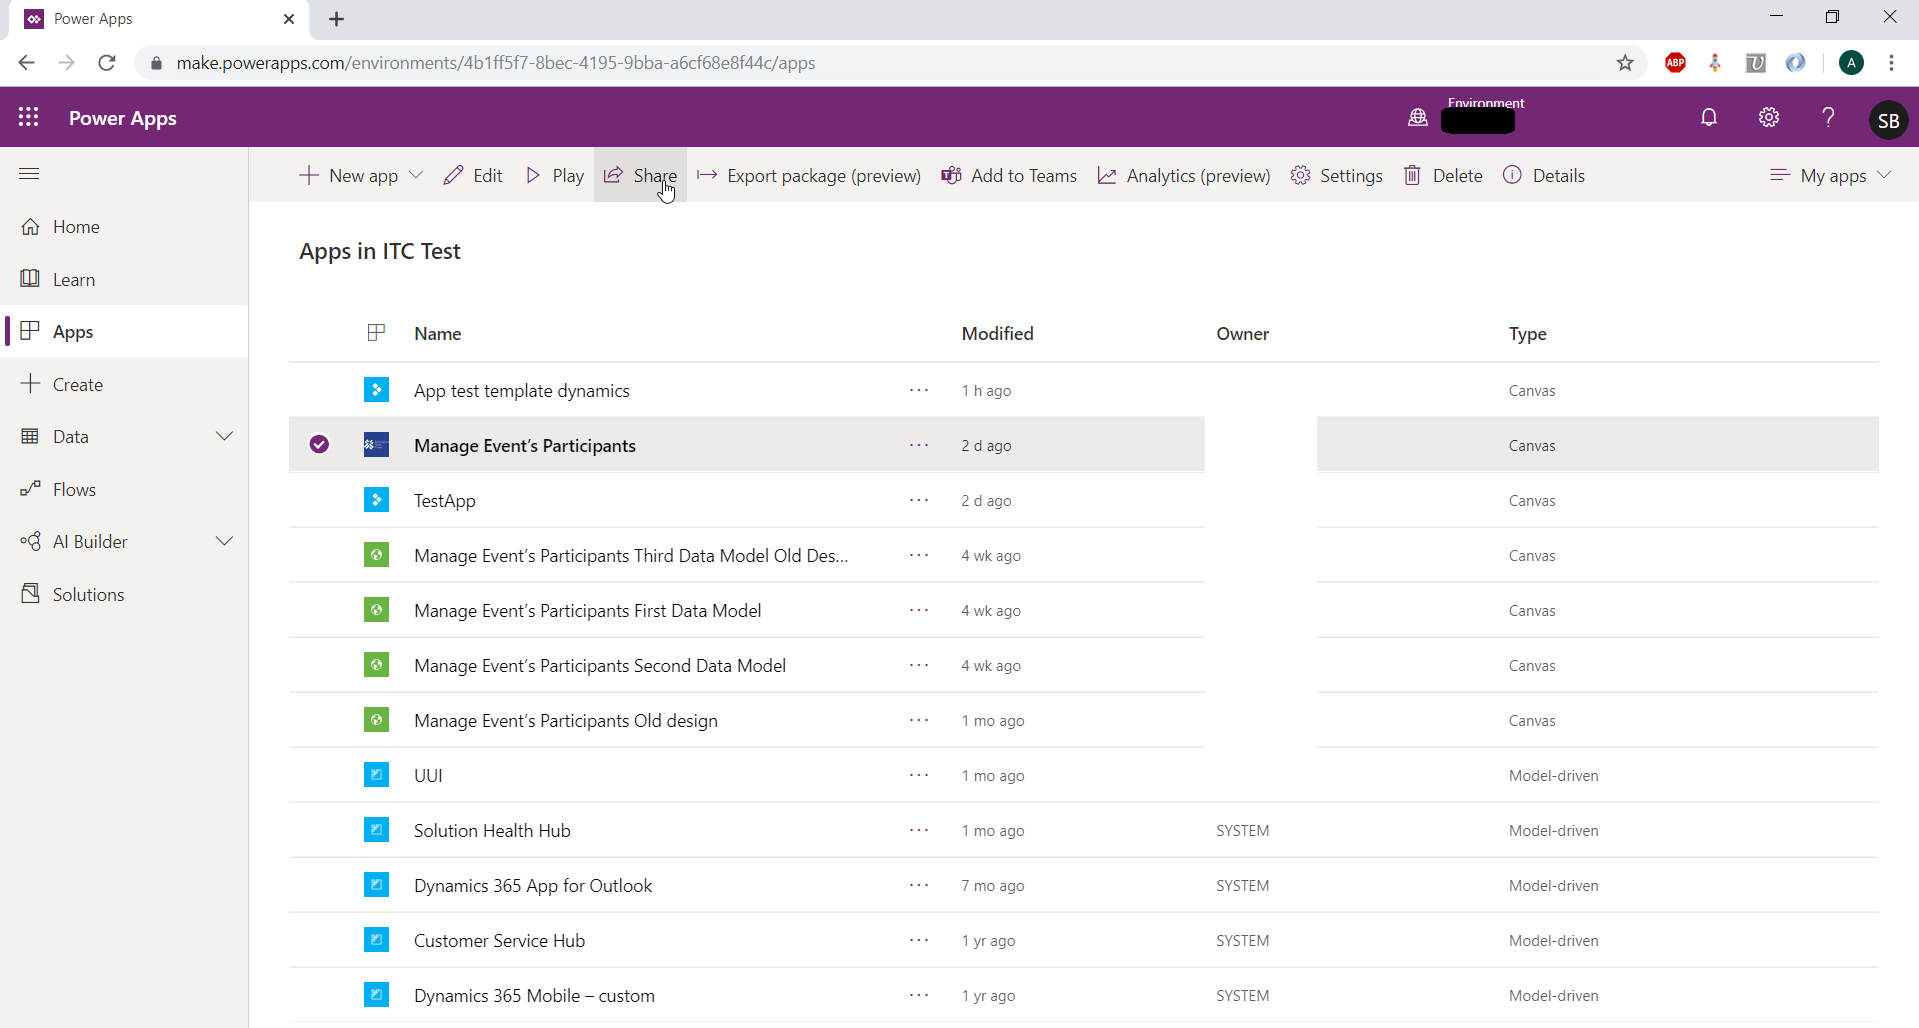The height and width of the screenshot is (1028, 1919).
Task: Open more options for Dynamics 365 App for Outlook
Action: tap(919, 885)
